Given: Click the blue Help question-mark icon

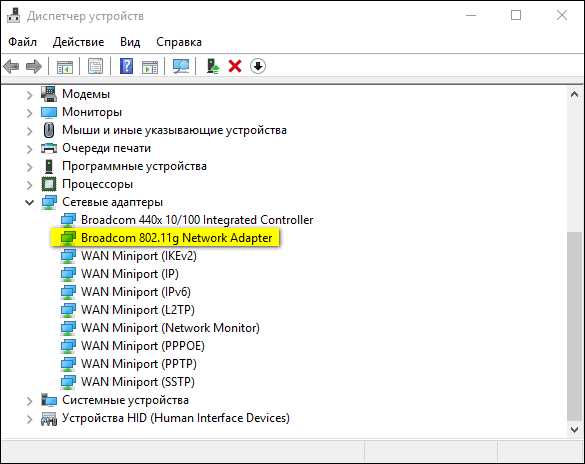Looking at the screenshot, I should click(x=126, y=67).
